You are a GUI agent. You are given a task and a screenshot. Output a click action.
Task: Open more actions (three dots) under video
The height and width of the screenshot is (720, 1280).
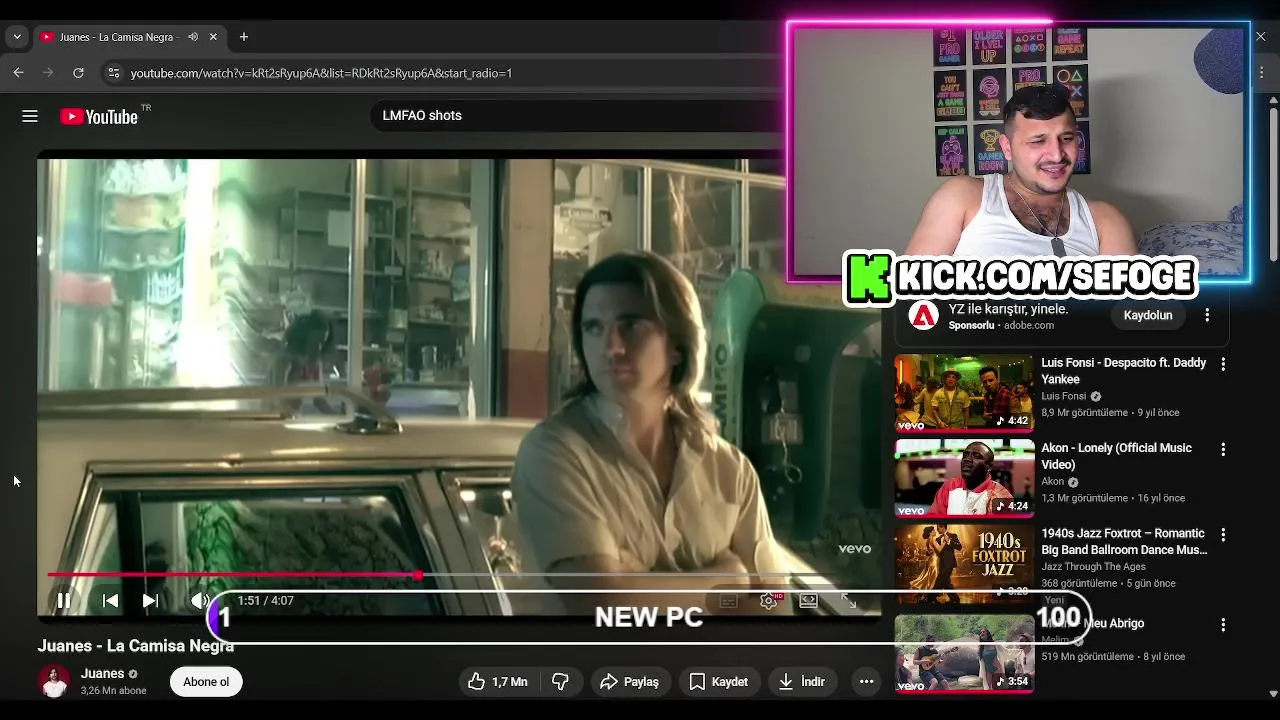(867, 682)
